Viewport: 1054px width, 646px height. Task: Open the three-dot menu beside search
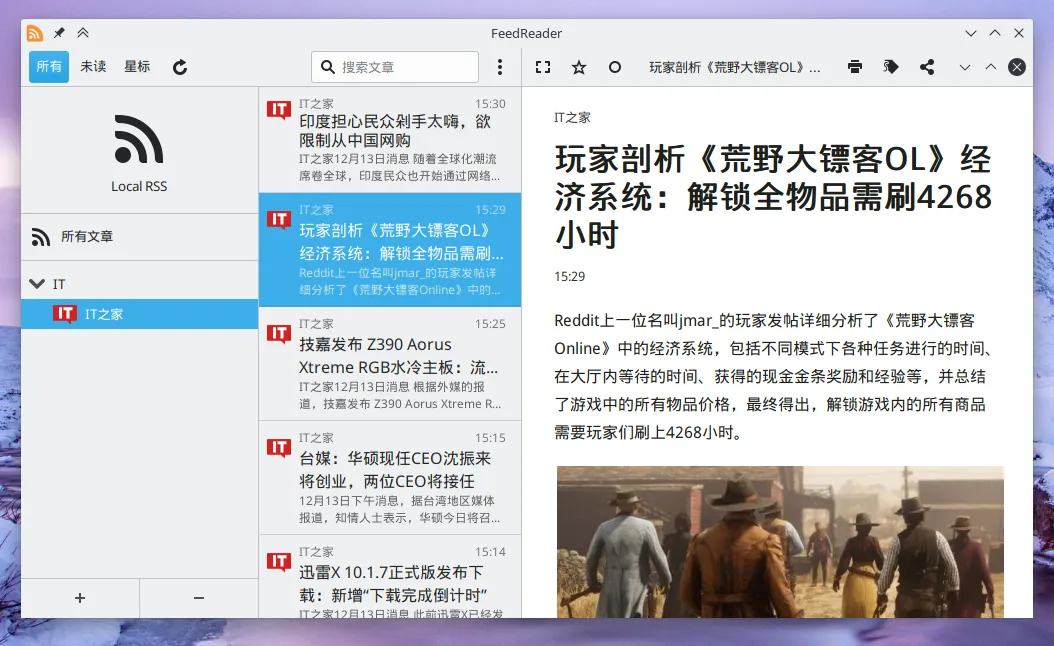pos(499,67)
